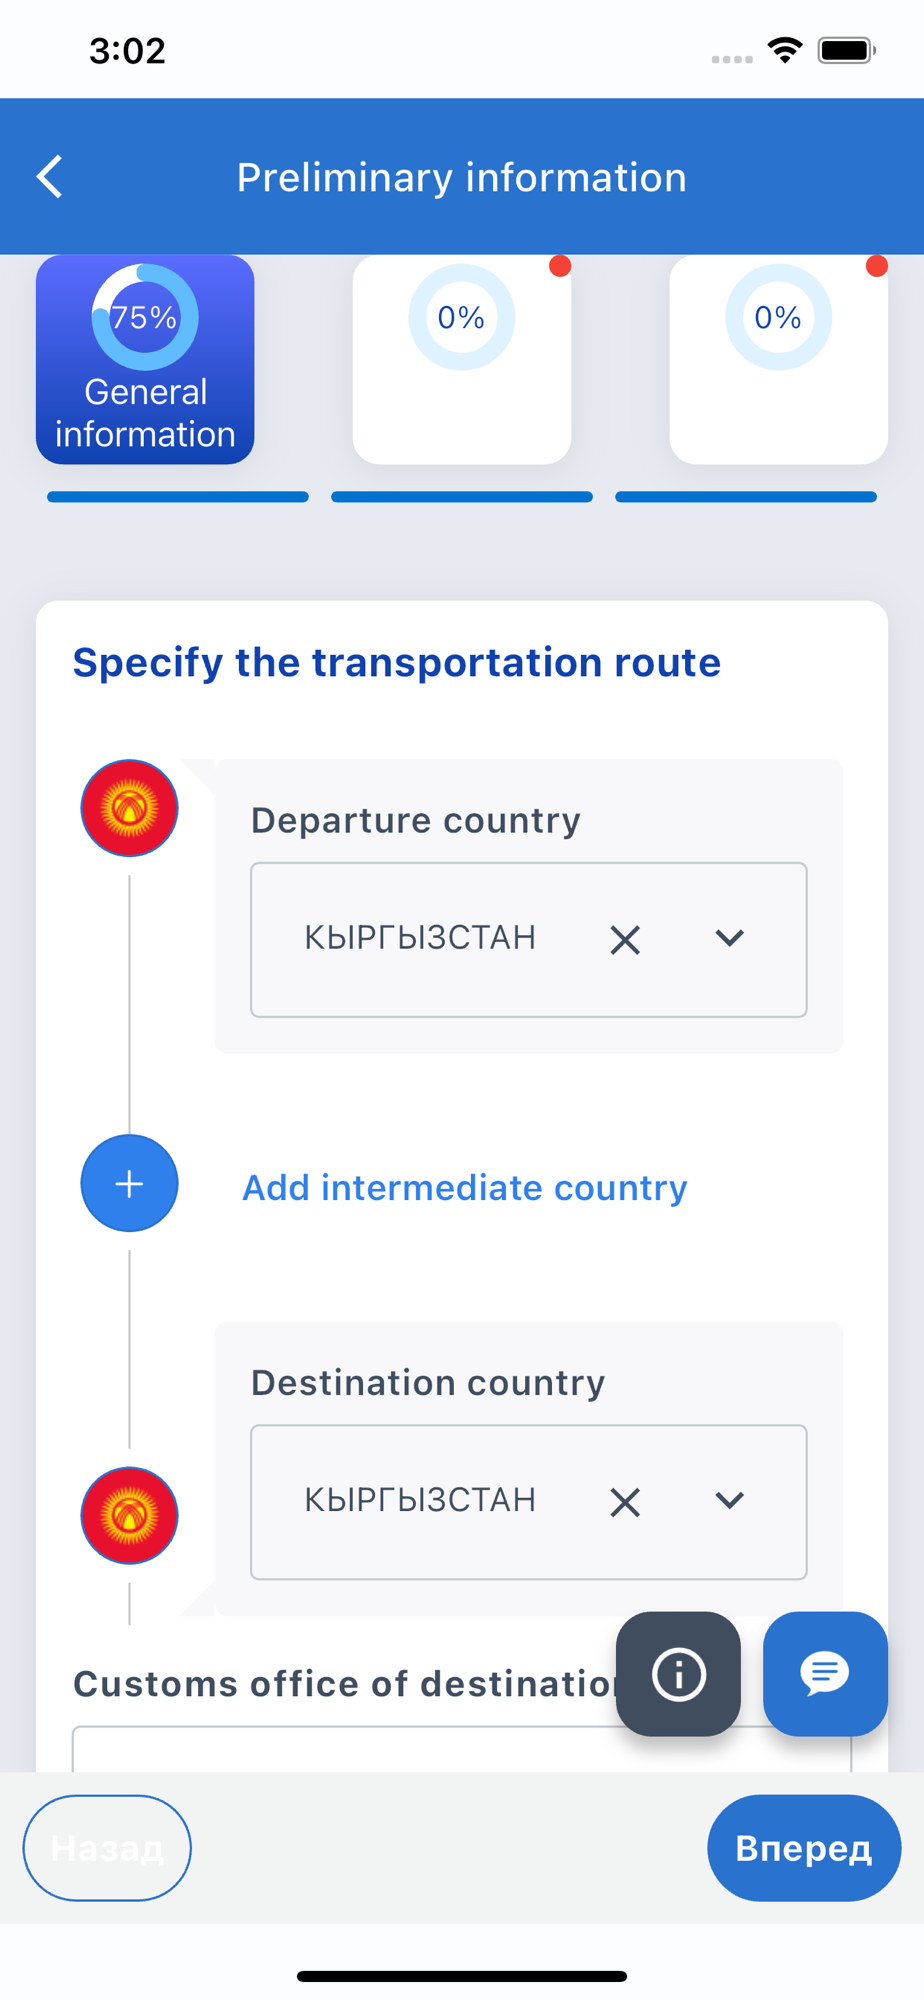Clear the Destination country selection
This screenshot has width=924, height=2000.
click(625, 1502)
